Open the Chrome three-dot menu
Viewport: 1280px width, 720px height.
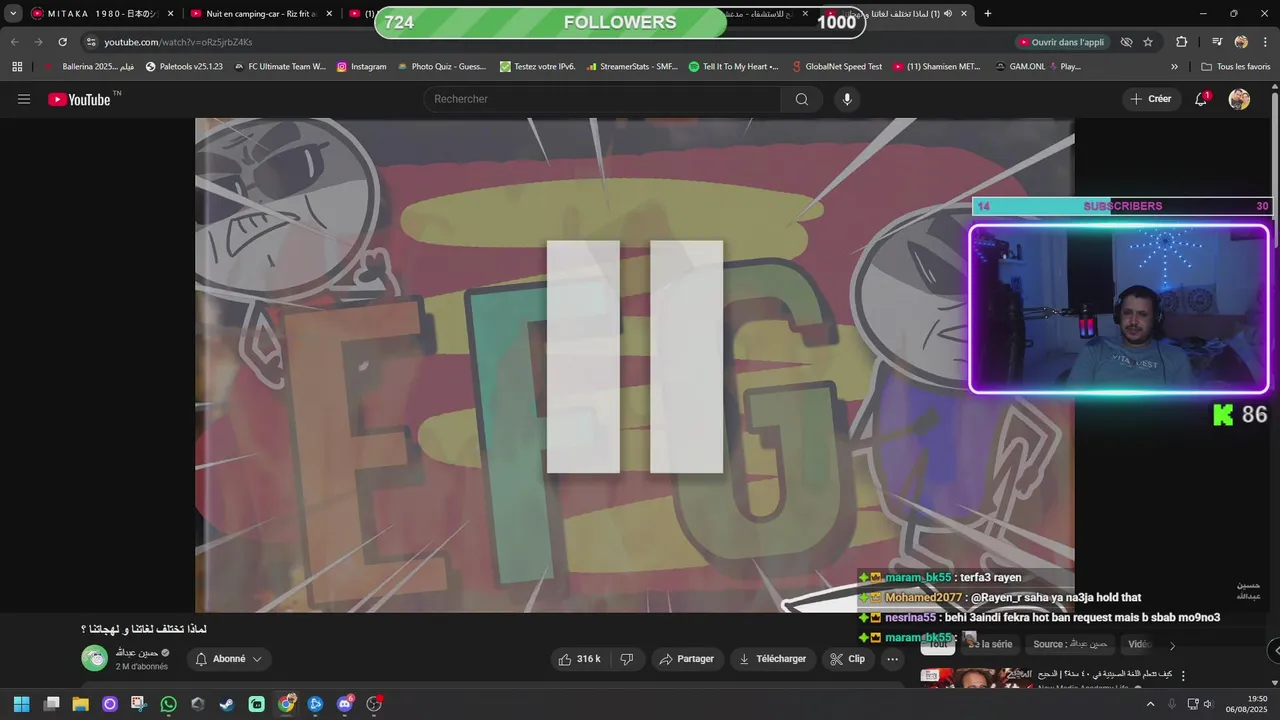tap(1264, 42)
